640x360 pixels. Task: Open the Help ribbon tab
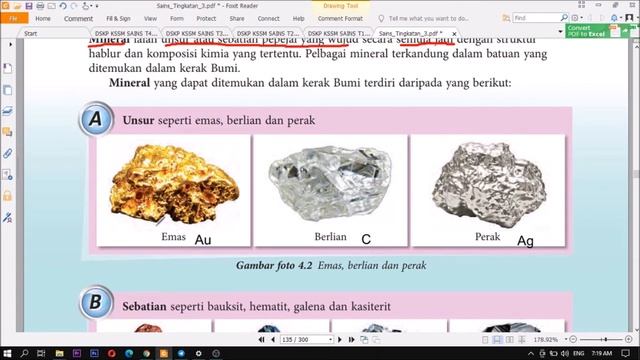tap(298, 18)
